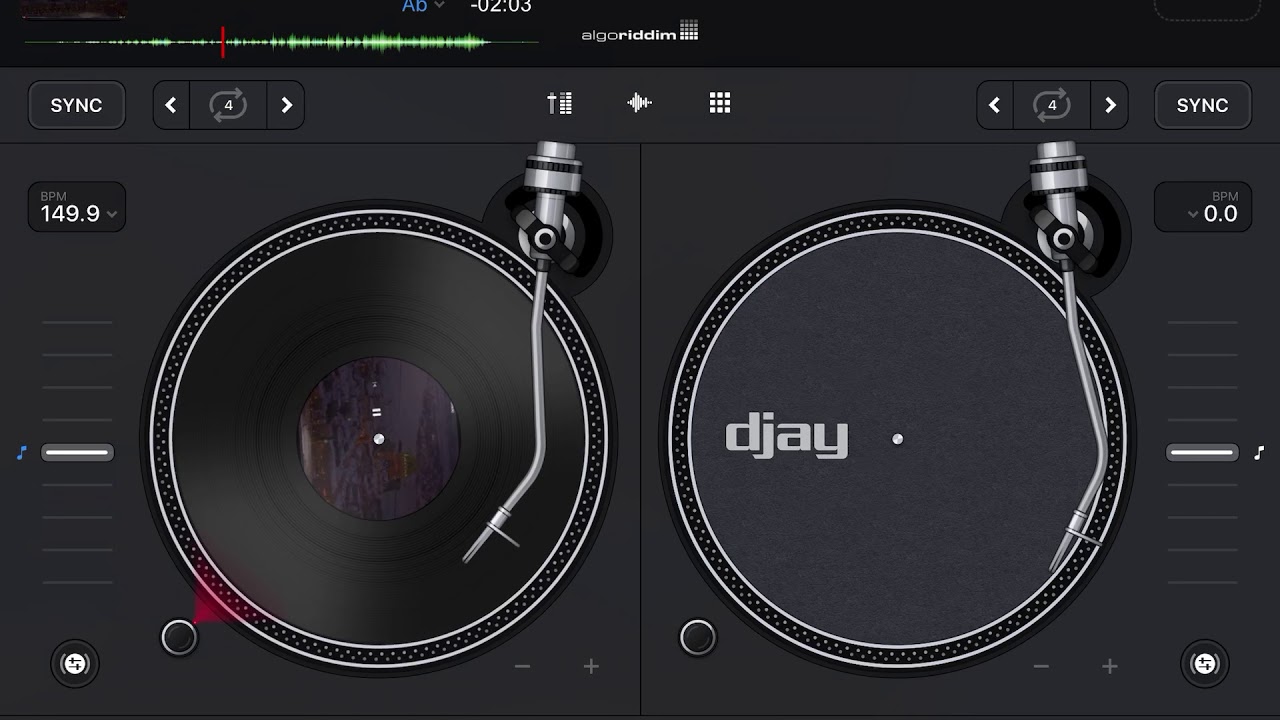Click the green waveform overview track position
Viewport: 1280px width, 720px height.
click(280, 42)
